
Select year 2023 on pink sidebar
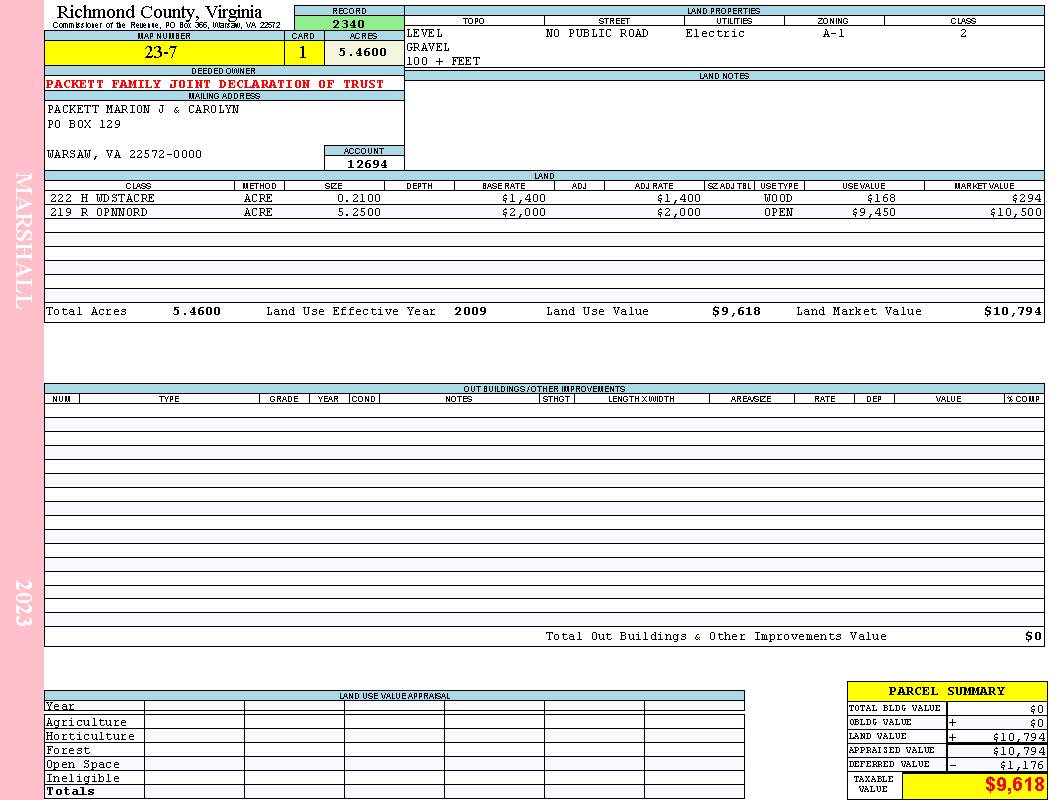[23, 603]
